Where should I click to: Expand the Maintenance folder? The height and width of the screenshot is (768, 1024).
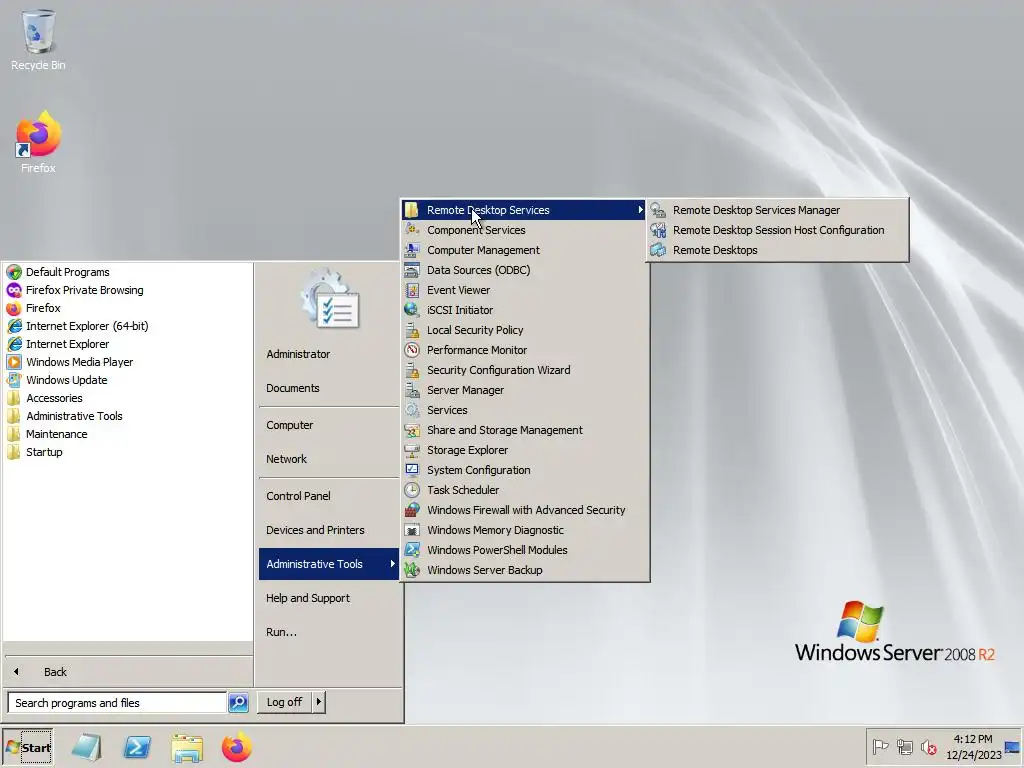(127, 434)
